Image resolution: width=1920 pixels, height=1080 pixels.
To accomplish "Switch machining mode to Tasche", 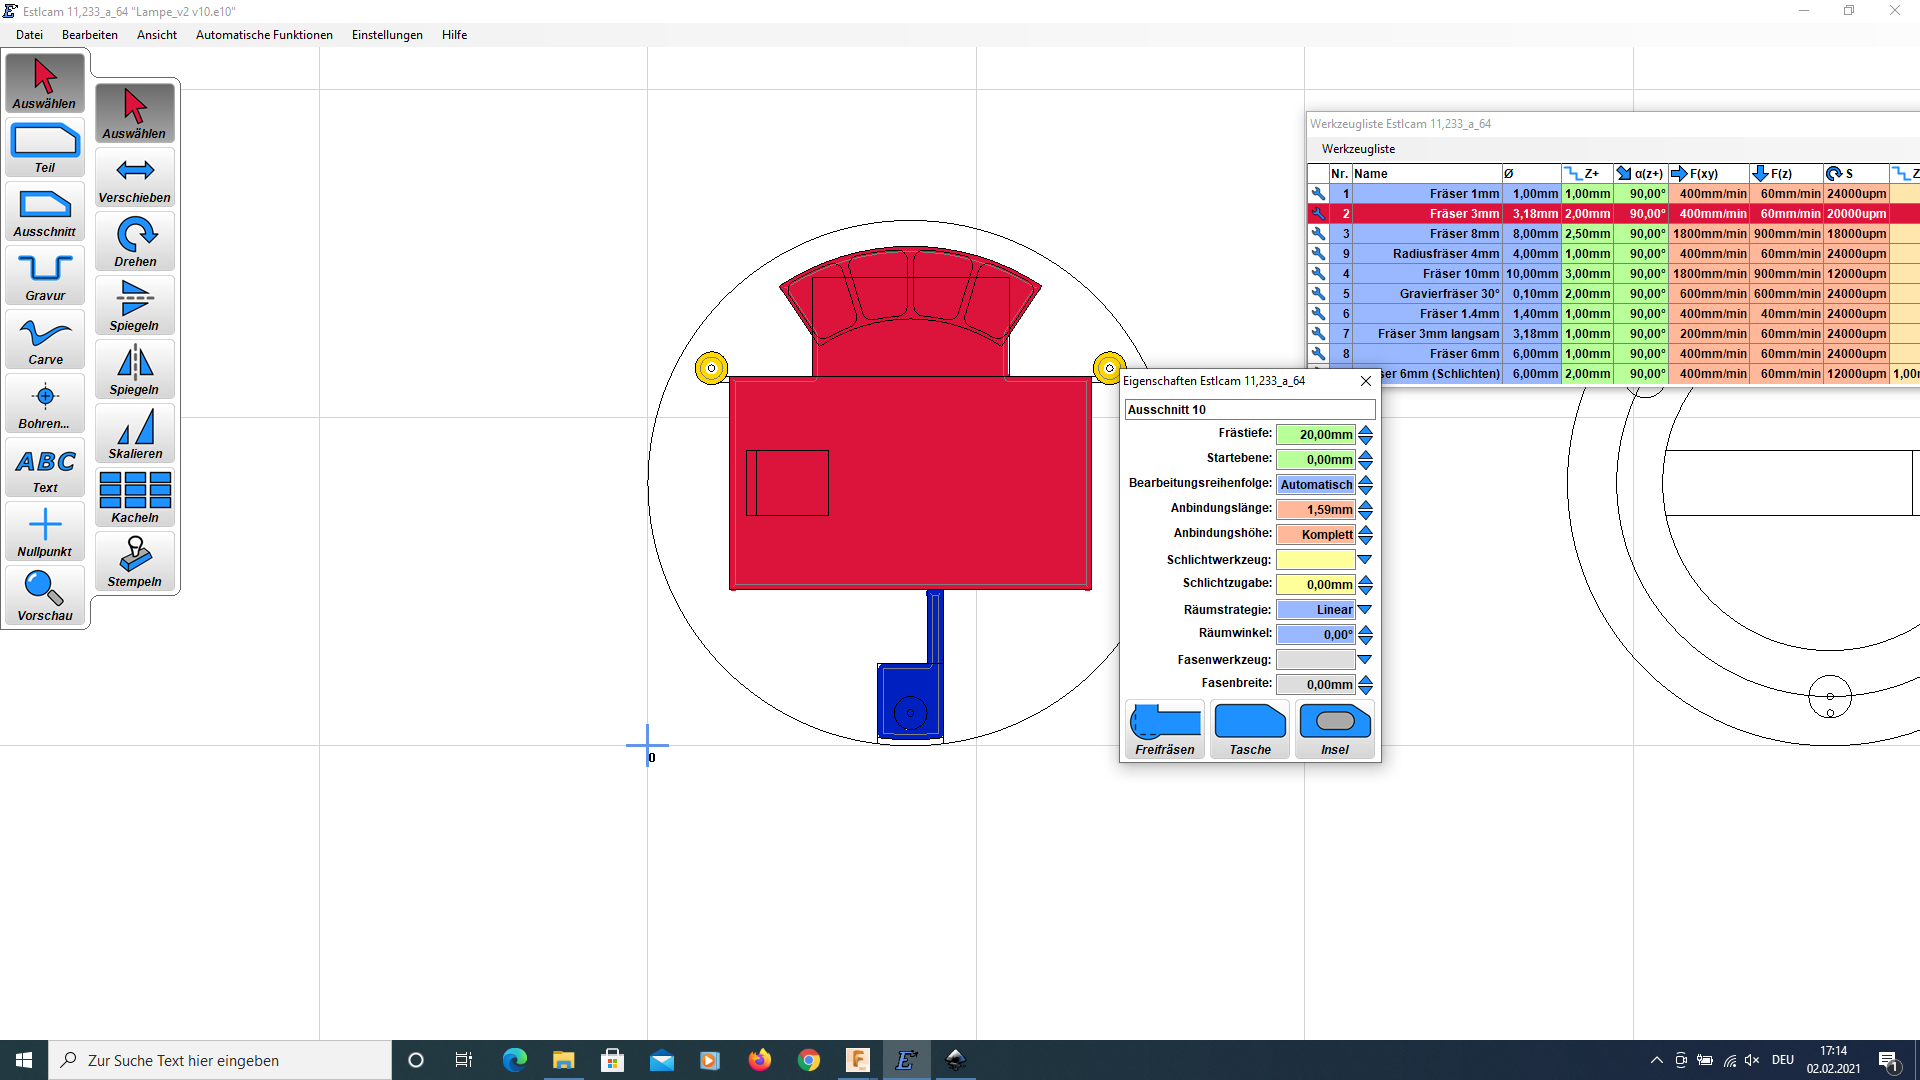I will (x=1250, y=729).
